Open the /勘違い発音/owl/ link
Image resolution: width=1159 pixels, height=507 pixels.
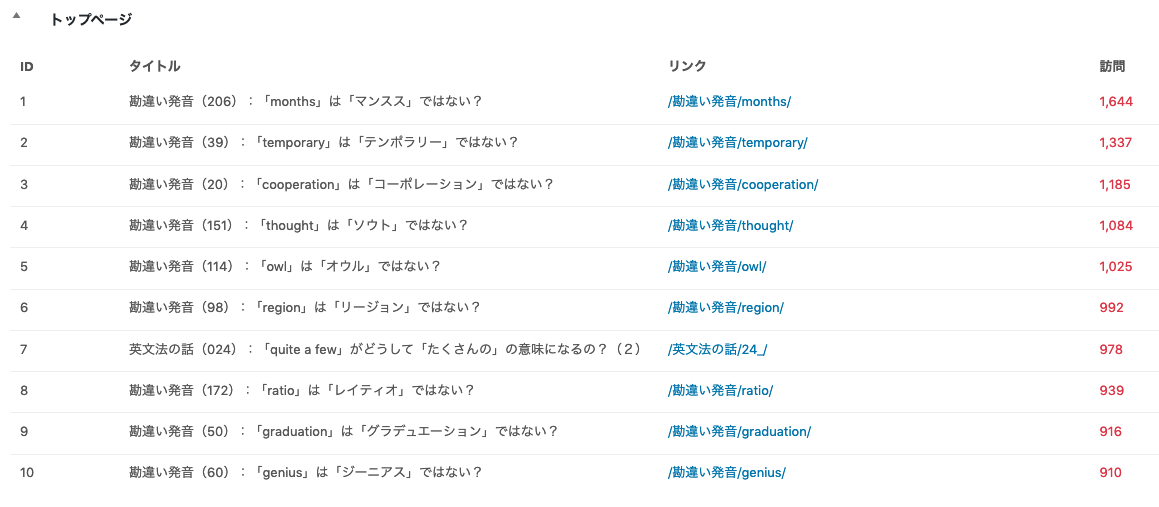pos(717,267)
